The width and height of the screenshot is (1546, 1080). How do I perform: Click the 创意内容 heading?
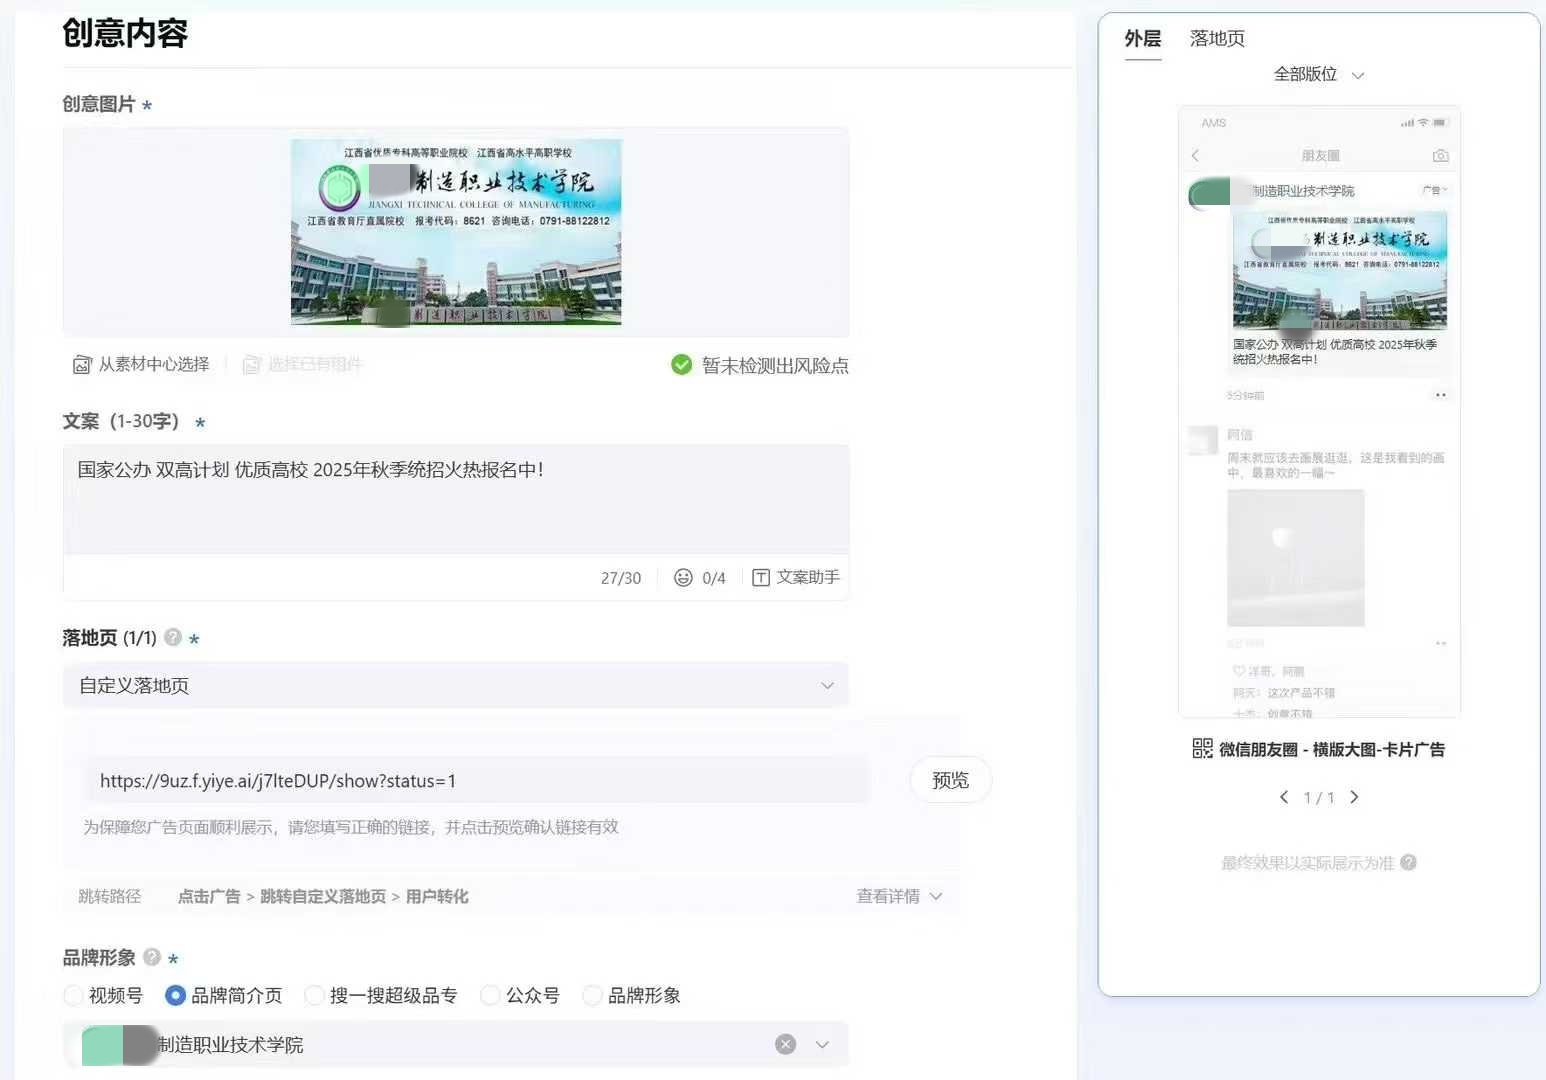pos(125,33)
